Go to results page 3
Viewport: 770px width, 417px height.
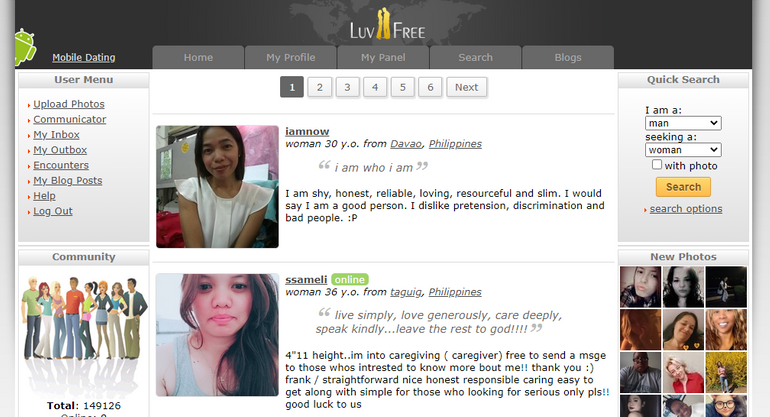347,87
